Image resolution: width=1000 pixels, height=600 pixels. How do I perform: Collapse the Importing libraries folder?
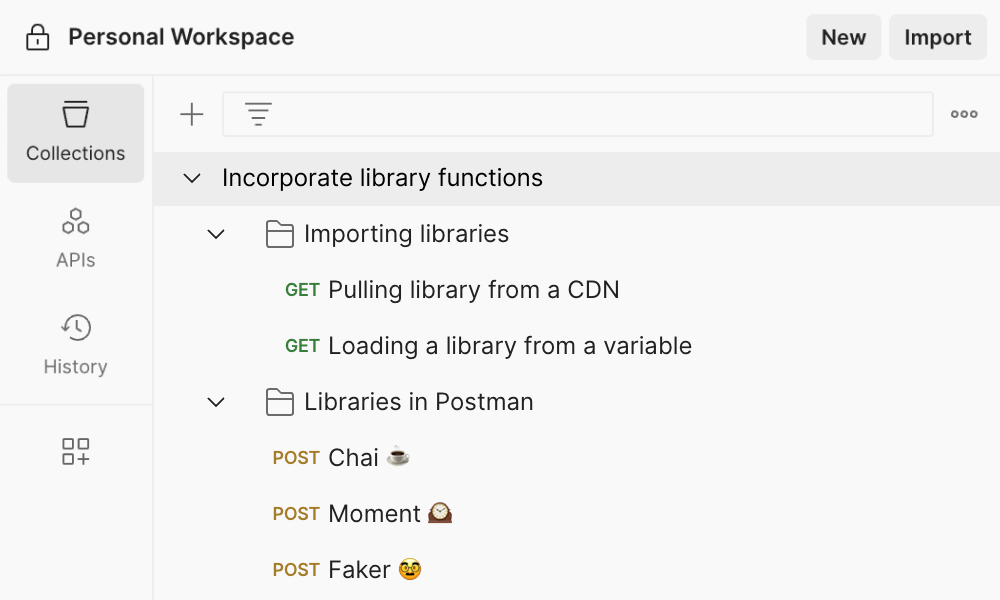coord(215,233)
